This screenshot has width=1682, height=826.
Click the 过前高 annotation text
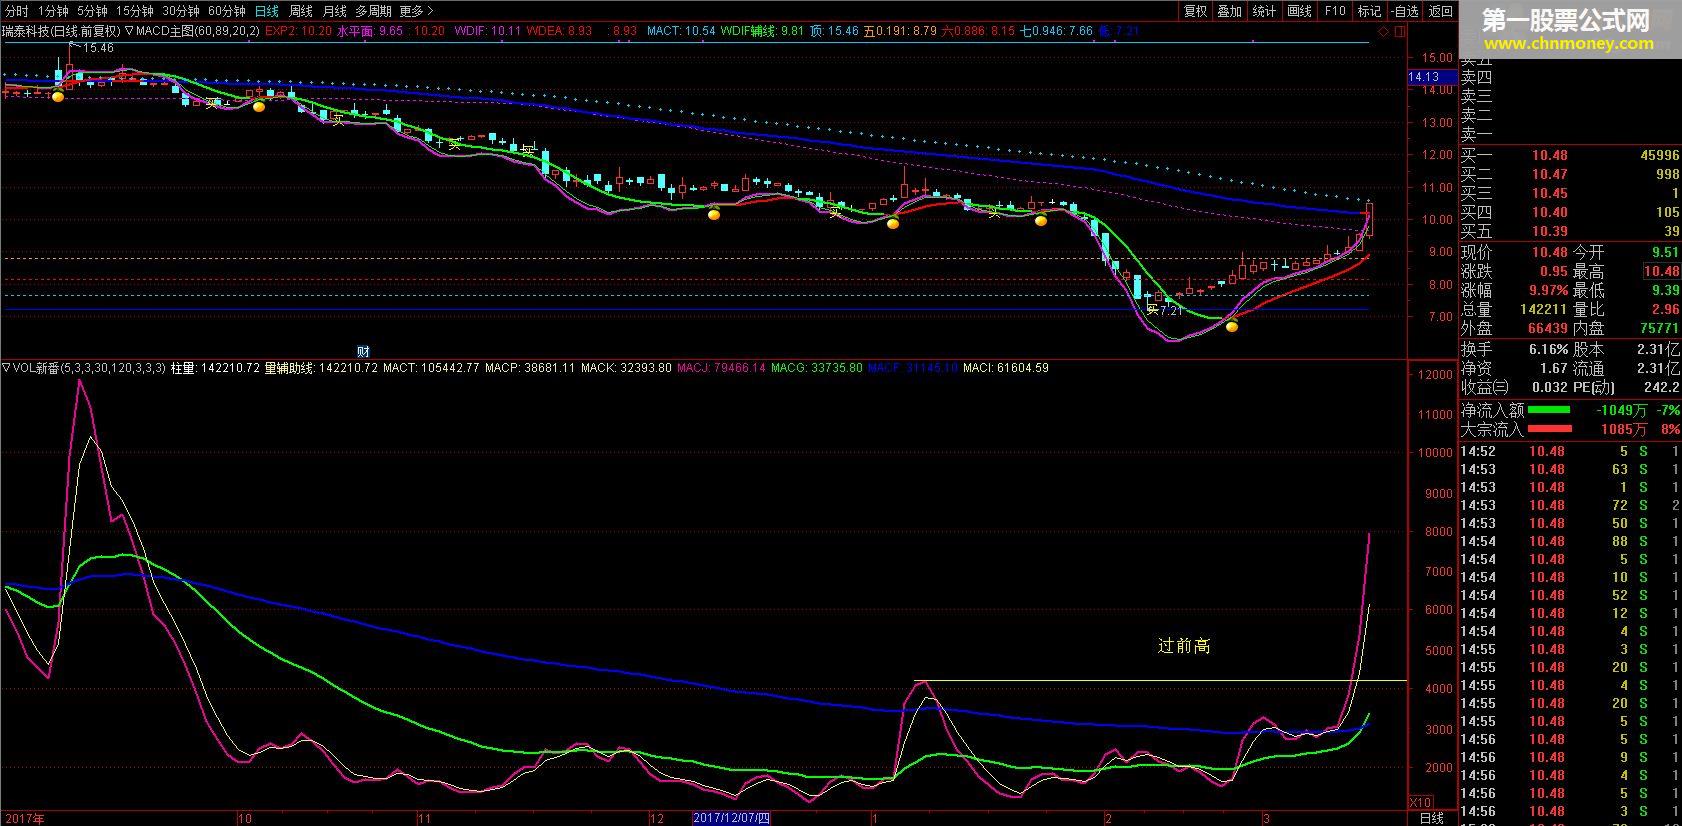1184,646
